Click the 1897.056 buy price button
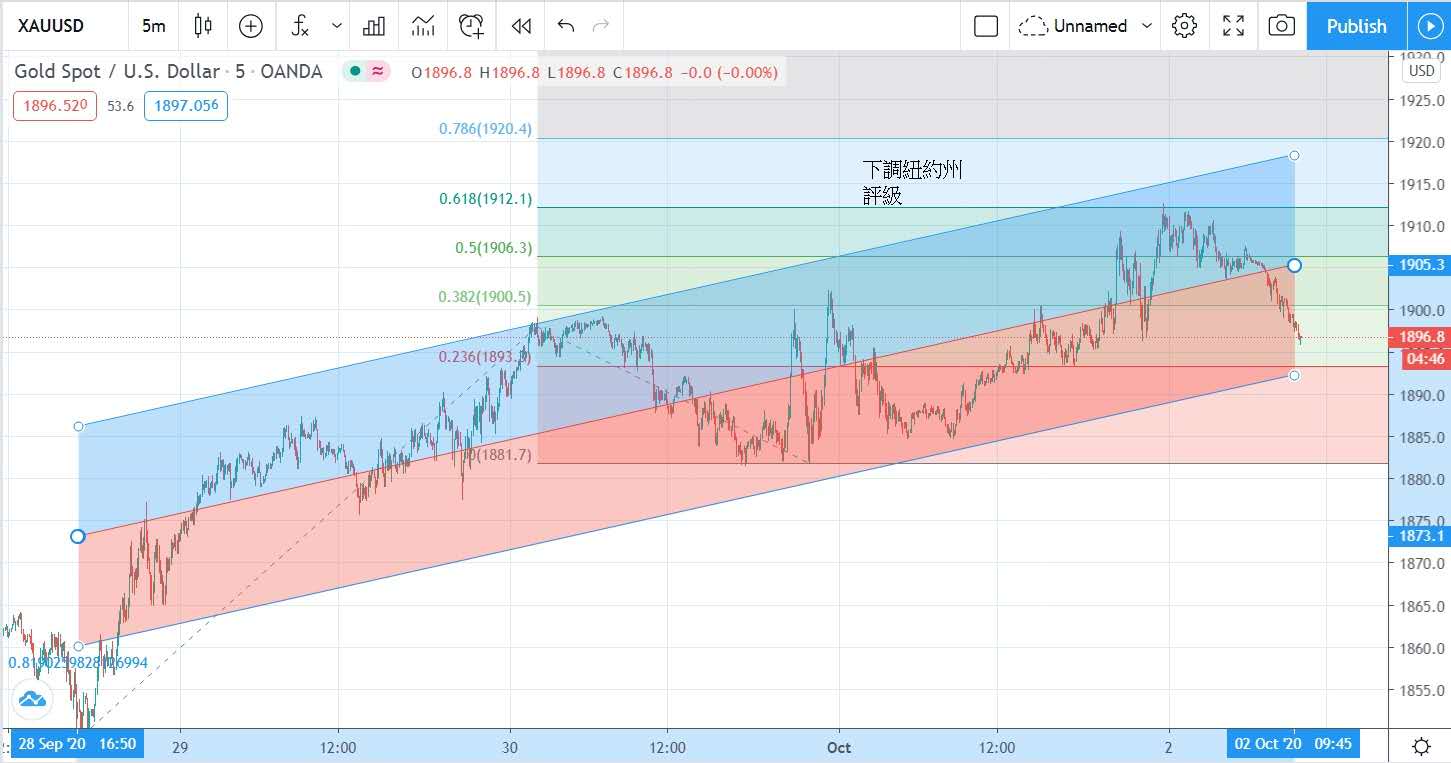The width and height of the screenshot is (1451, 763). [x=185, y=105]
